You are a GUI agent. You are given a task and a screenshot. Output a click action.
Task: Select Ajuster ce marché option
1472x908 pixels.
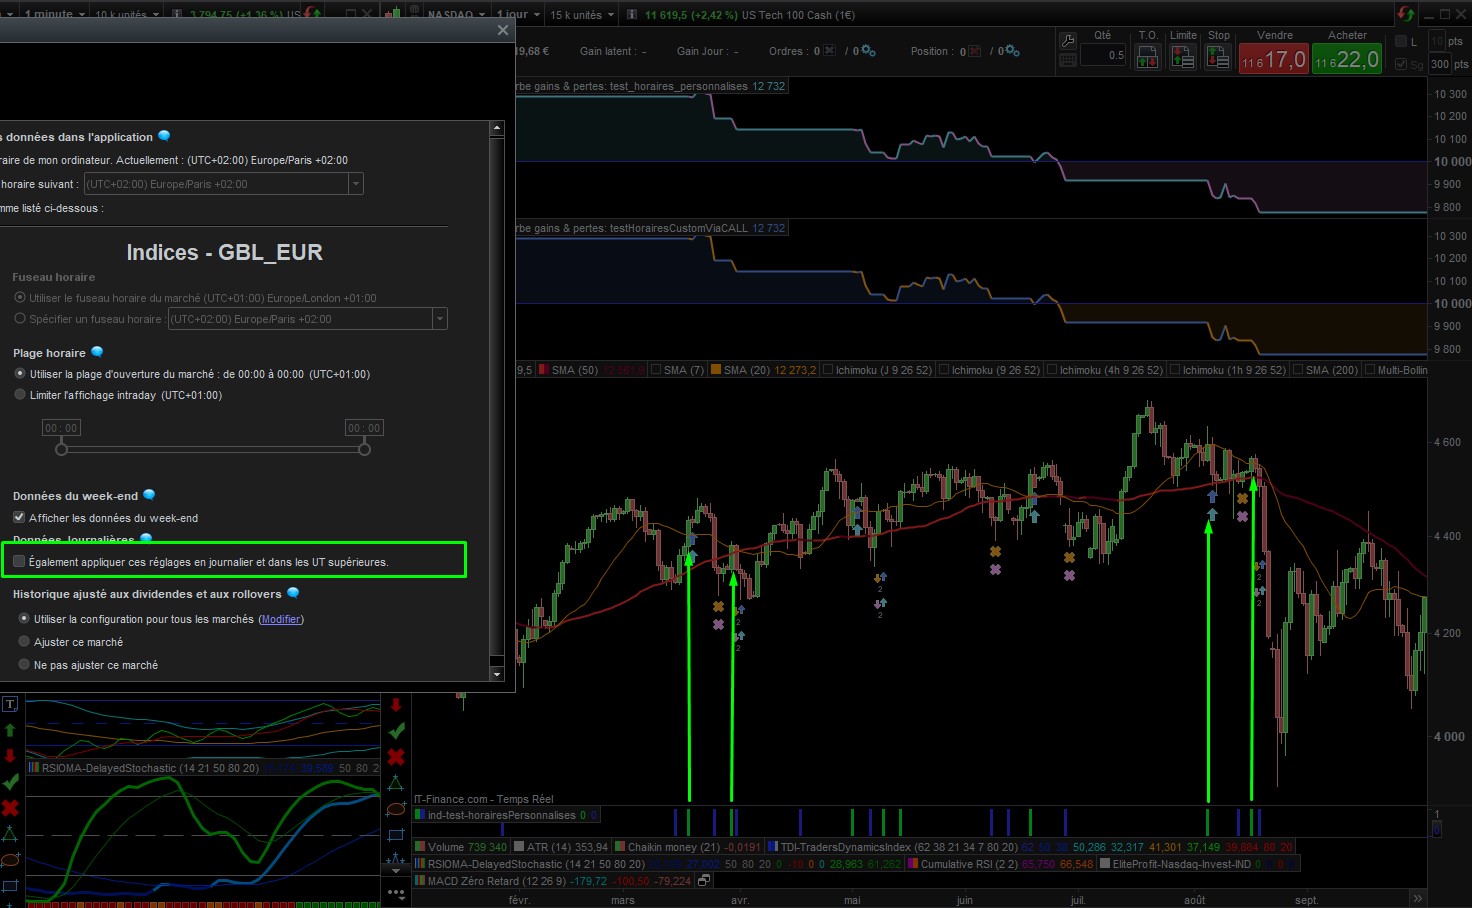coord(24,642)
